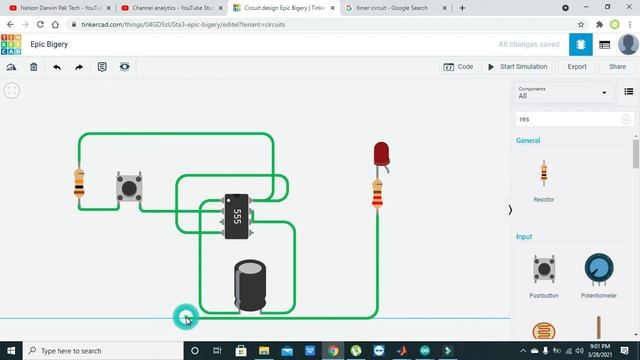Viewport: 640px width, 360px height.
Task: Click the Windows taskbar search box
Action: (x=102, y=351)
